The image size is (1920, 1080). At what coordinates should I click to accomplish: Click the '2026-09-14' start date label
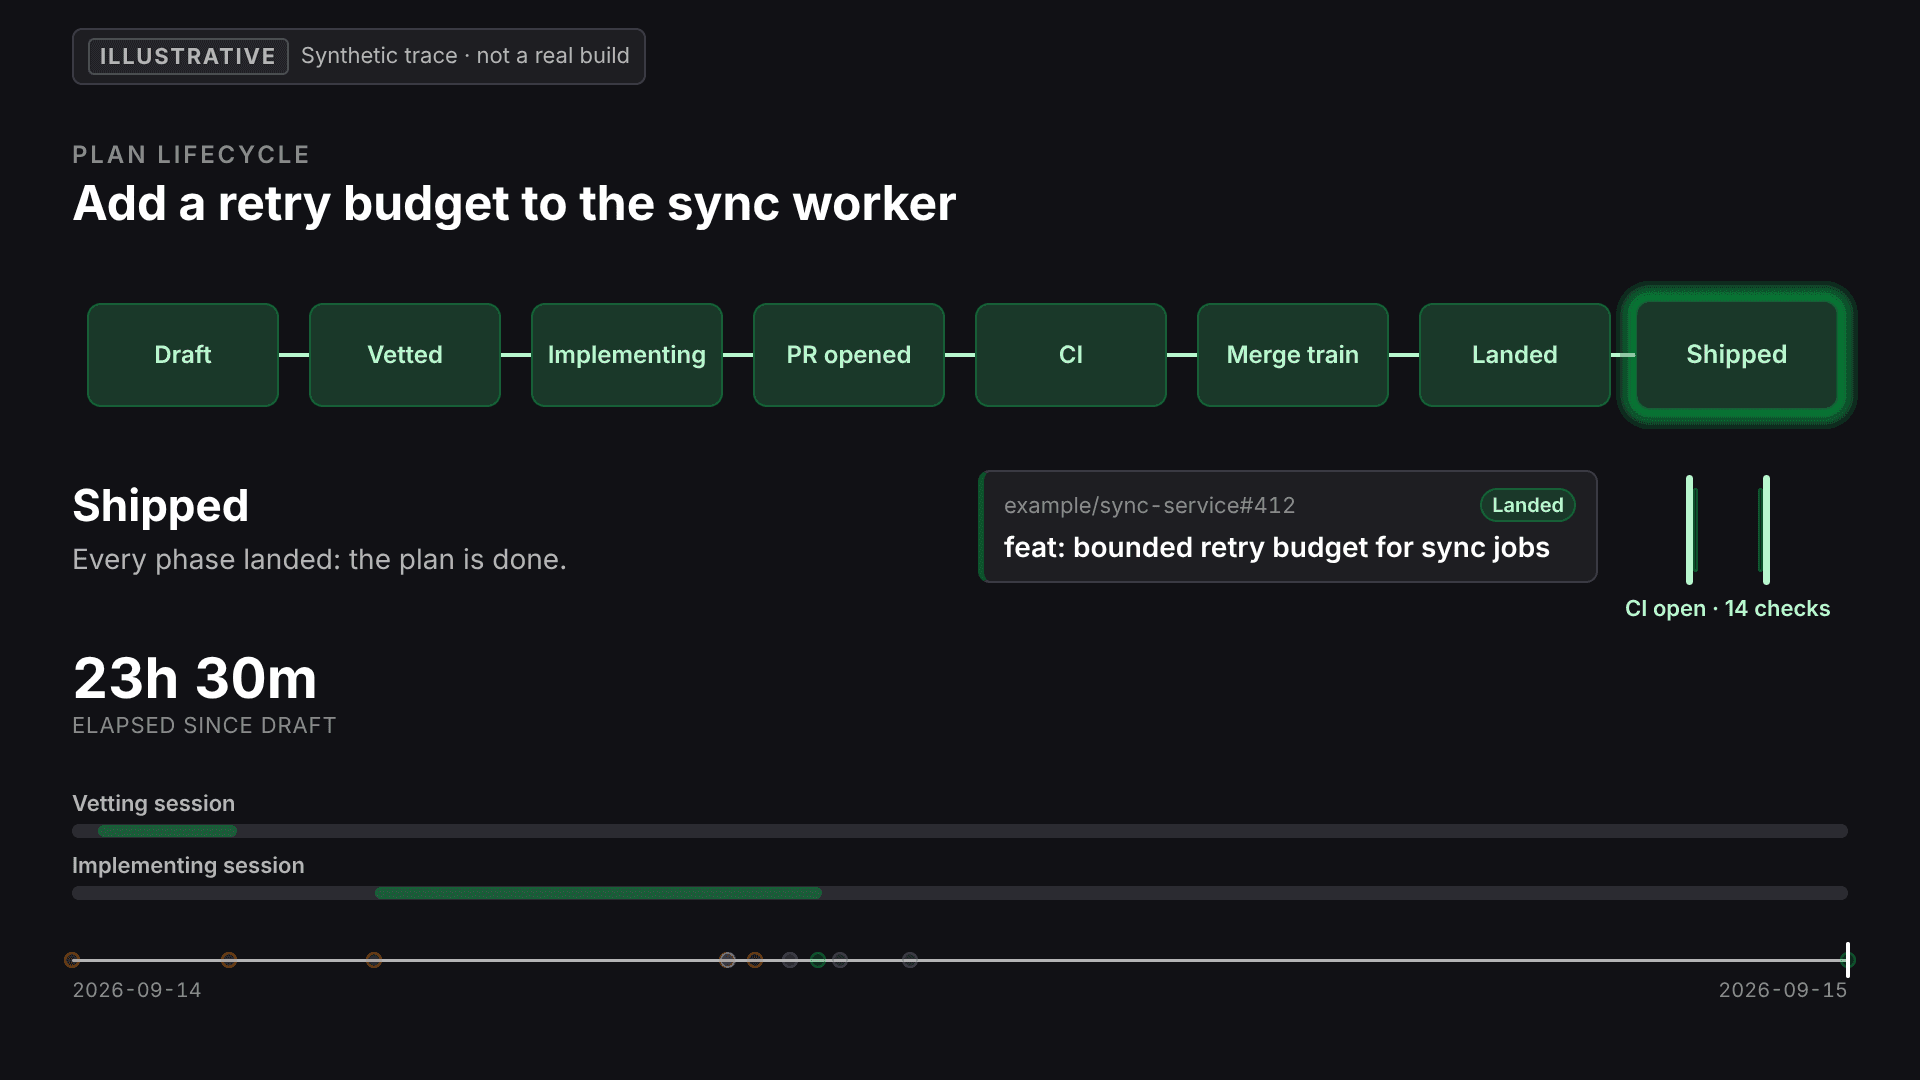pyautogui.click(x=137, y=990)
